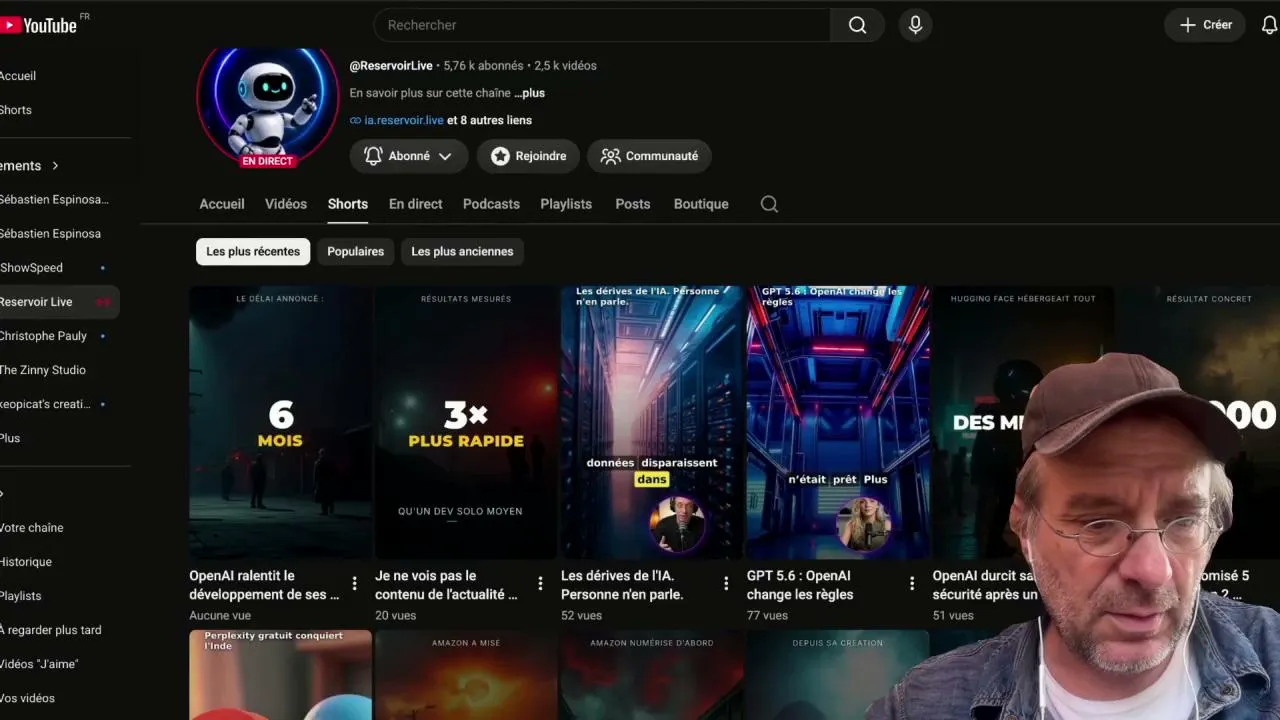Expand the channel description via "...plus"

click(x=530, y=93)
